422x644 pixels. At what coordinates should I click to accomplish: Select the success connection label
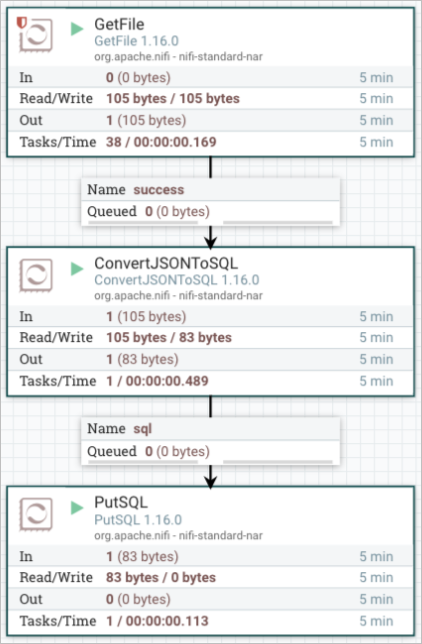pyautogui.click(x=159, y=190)
